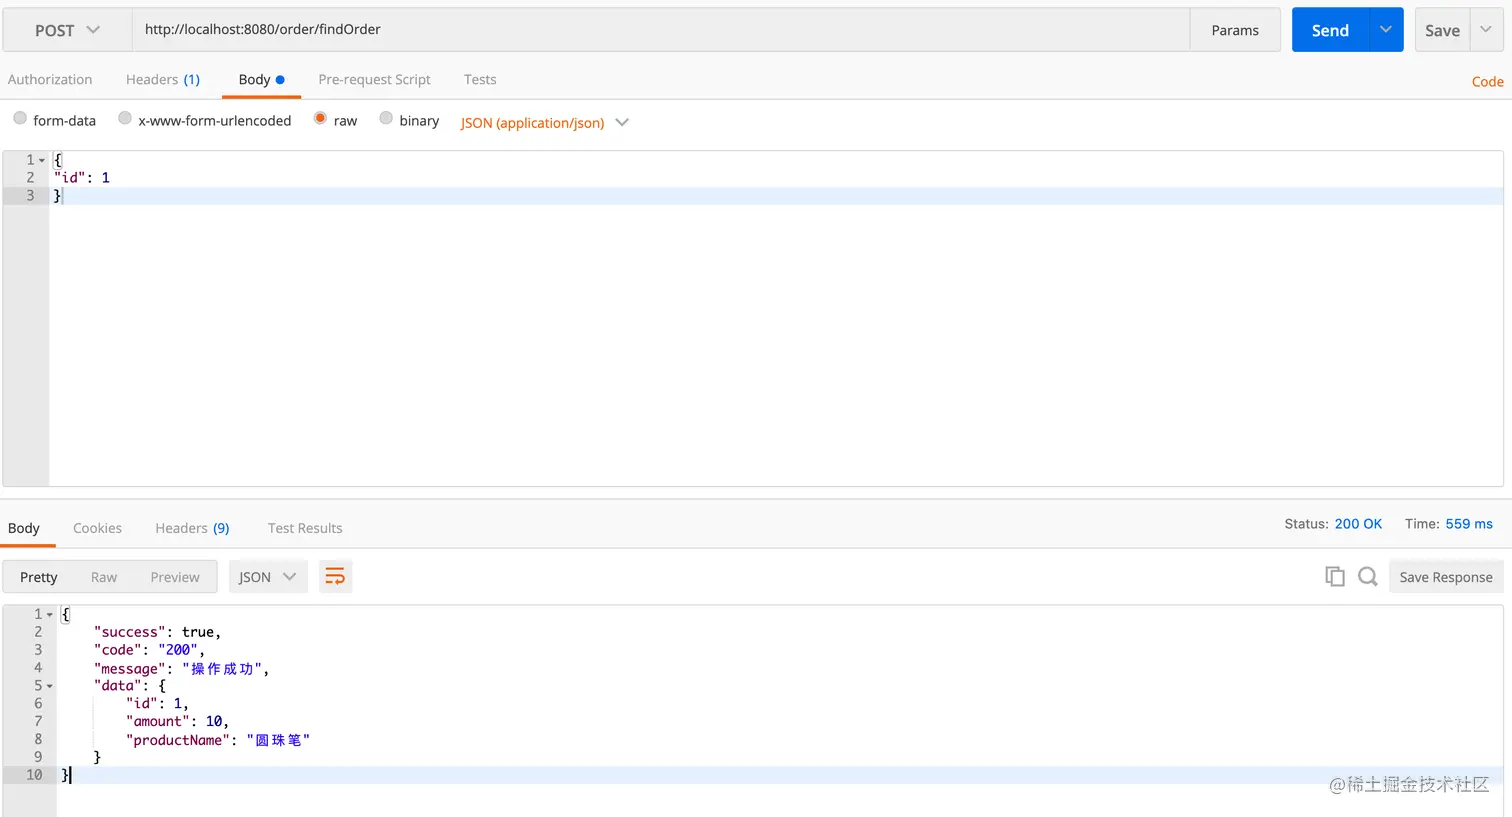The image size is (1512, 817).
Task: Collapse the response root object fold arrow
Action: [50, 614]
